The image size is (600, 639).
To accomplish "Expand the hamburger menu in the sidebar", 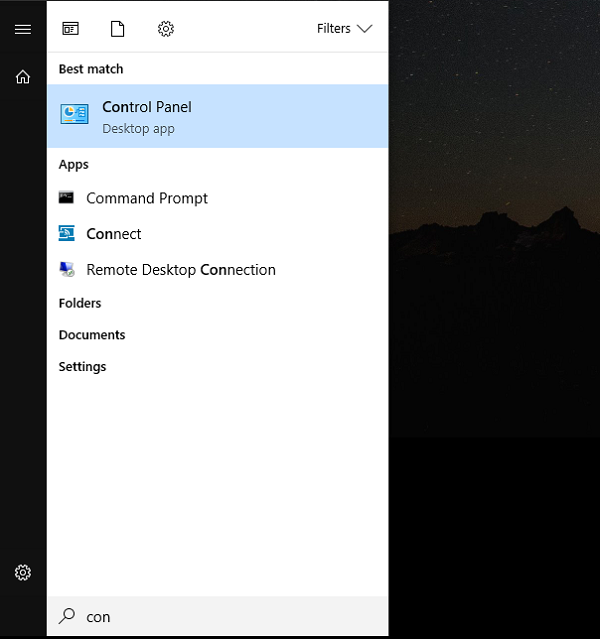I will (x=22, y=29).
